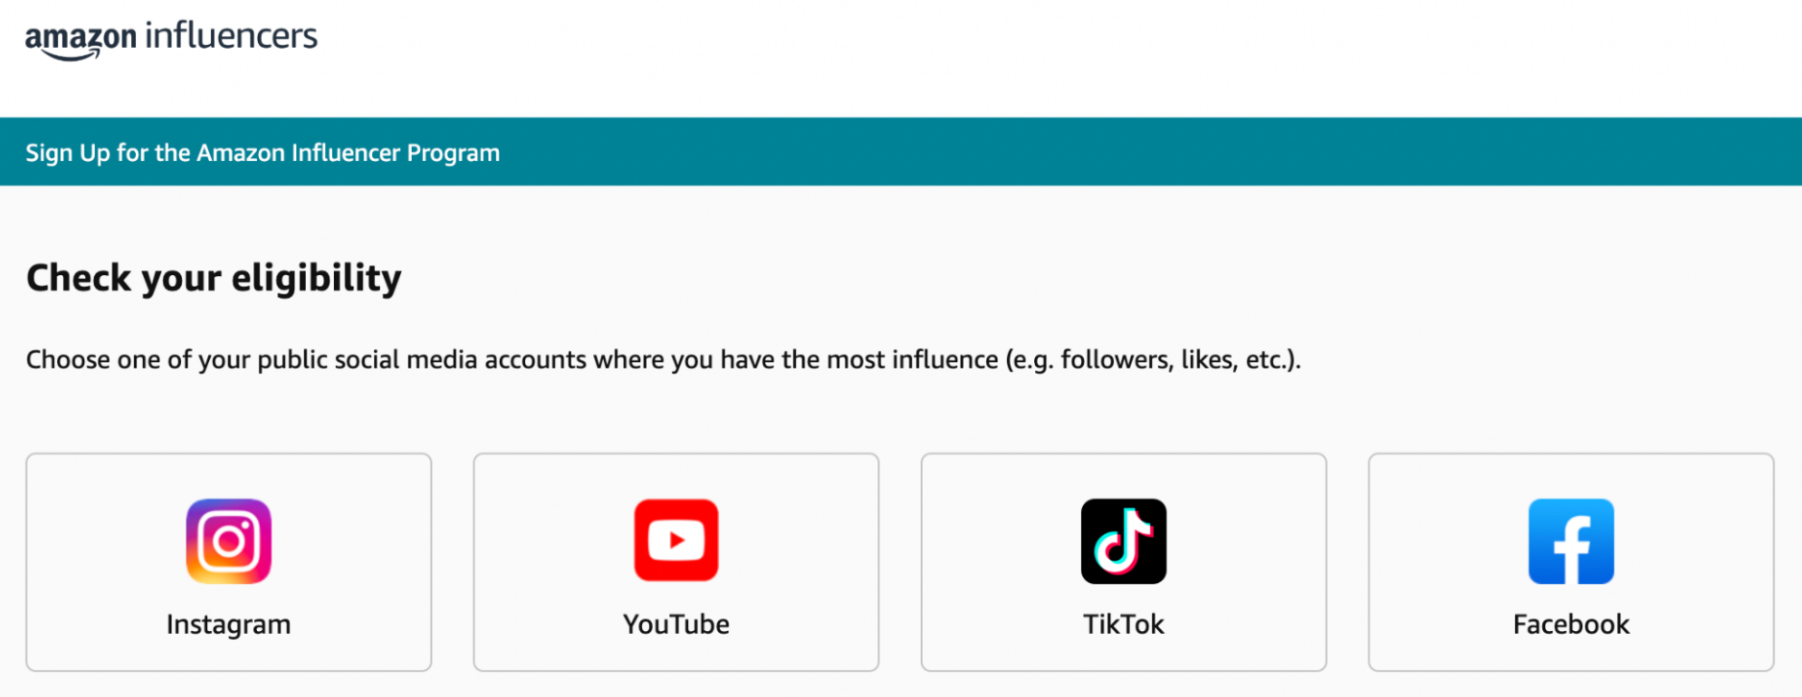
Task: Click the Check your eligibility heading
Action: (213, 277)
